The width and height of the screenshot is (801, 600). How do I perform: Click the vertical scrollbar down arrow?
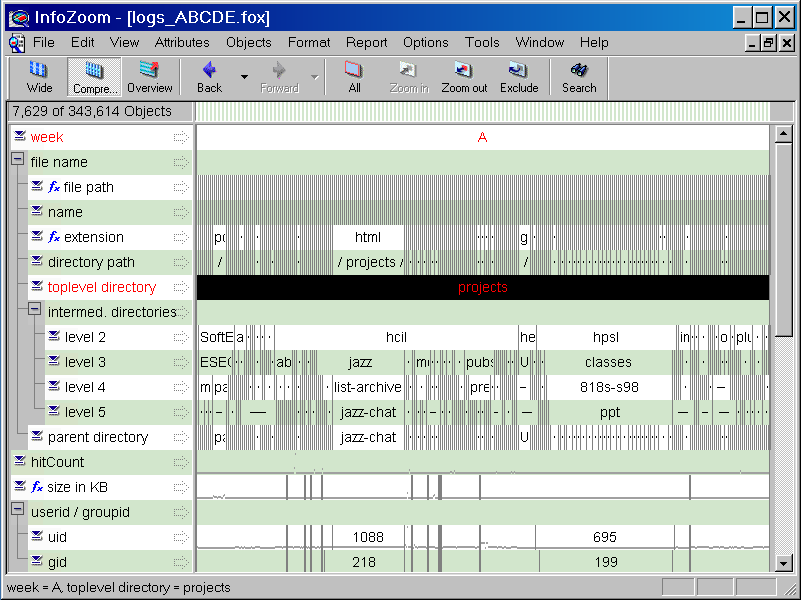click(784, 561)
